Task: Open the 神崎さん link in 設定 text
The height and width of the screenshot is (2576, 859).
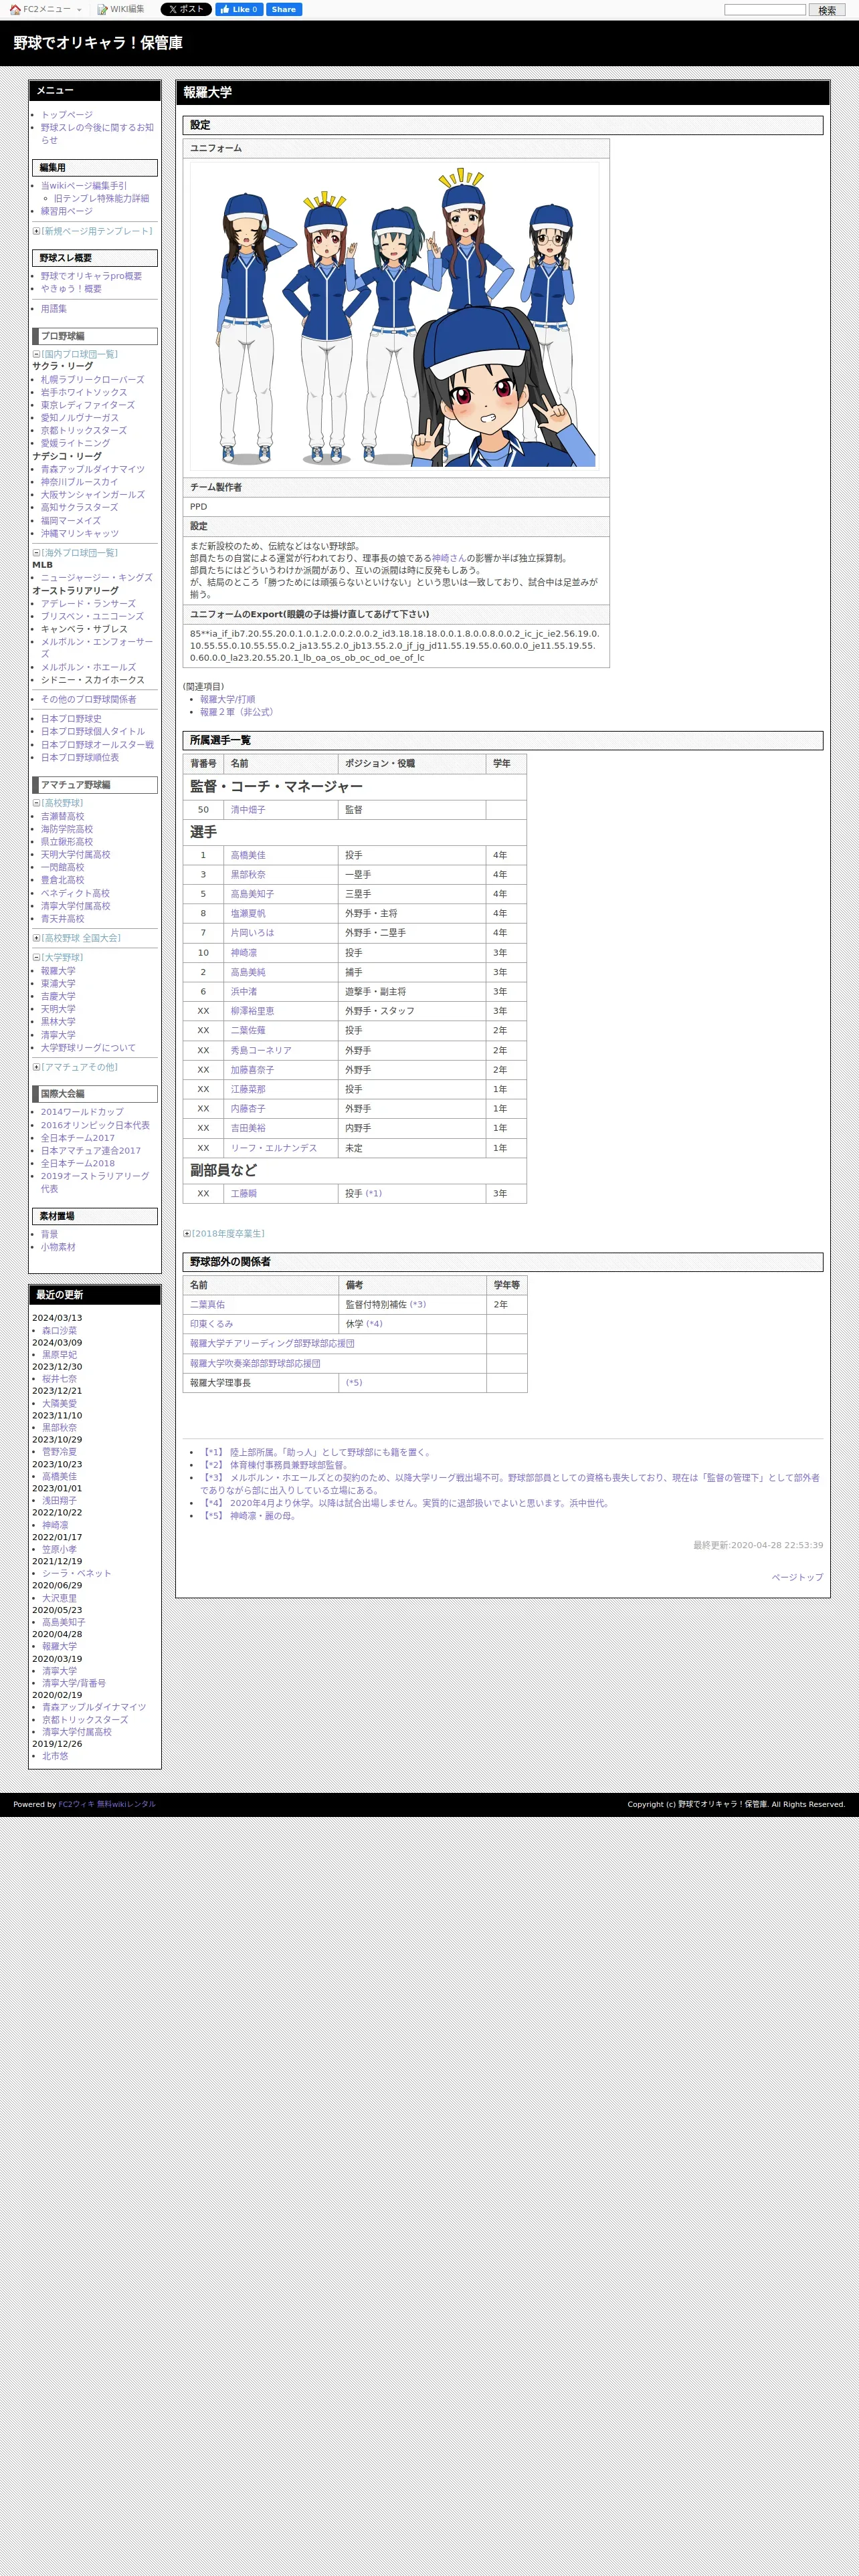Action: point(449,558)
